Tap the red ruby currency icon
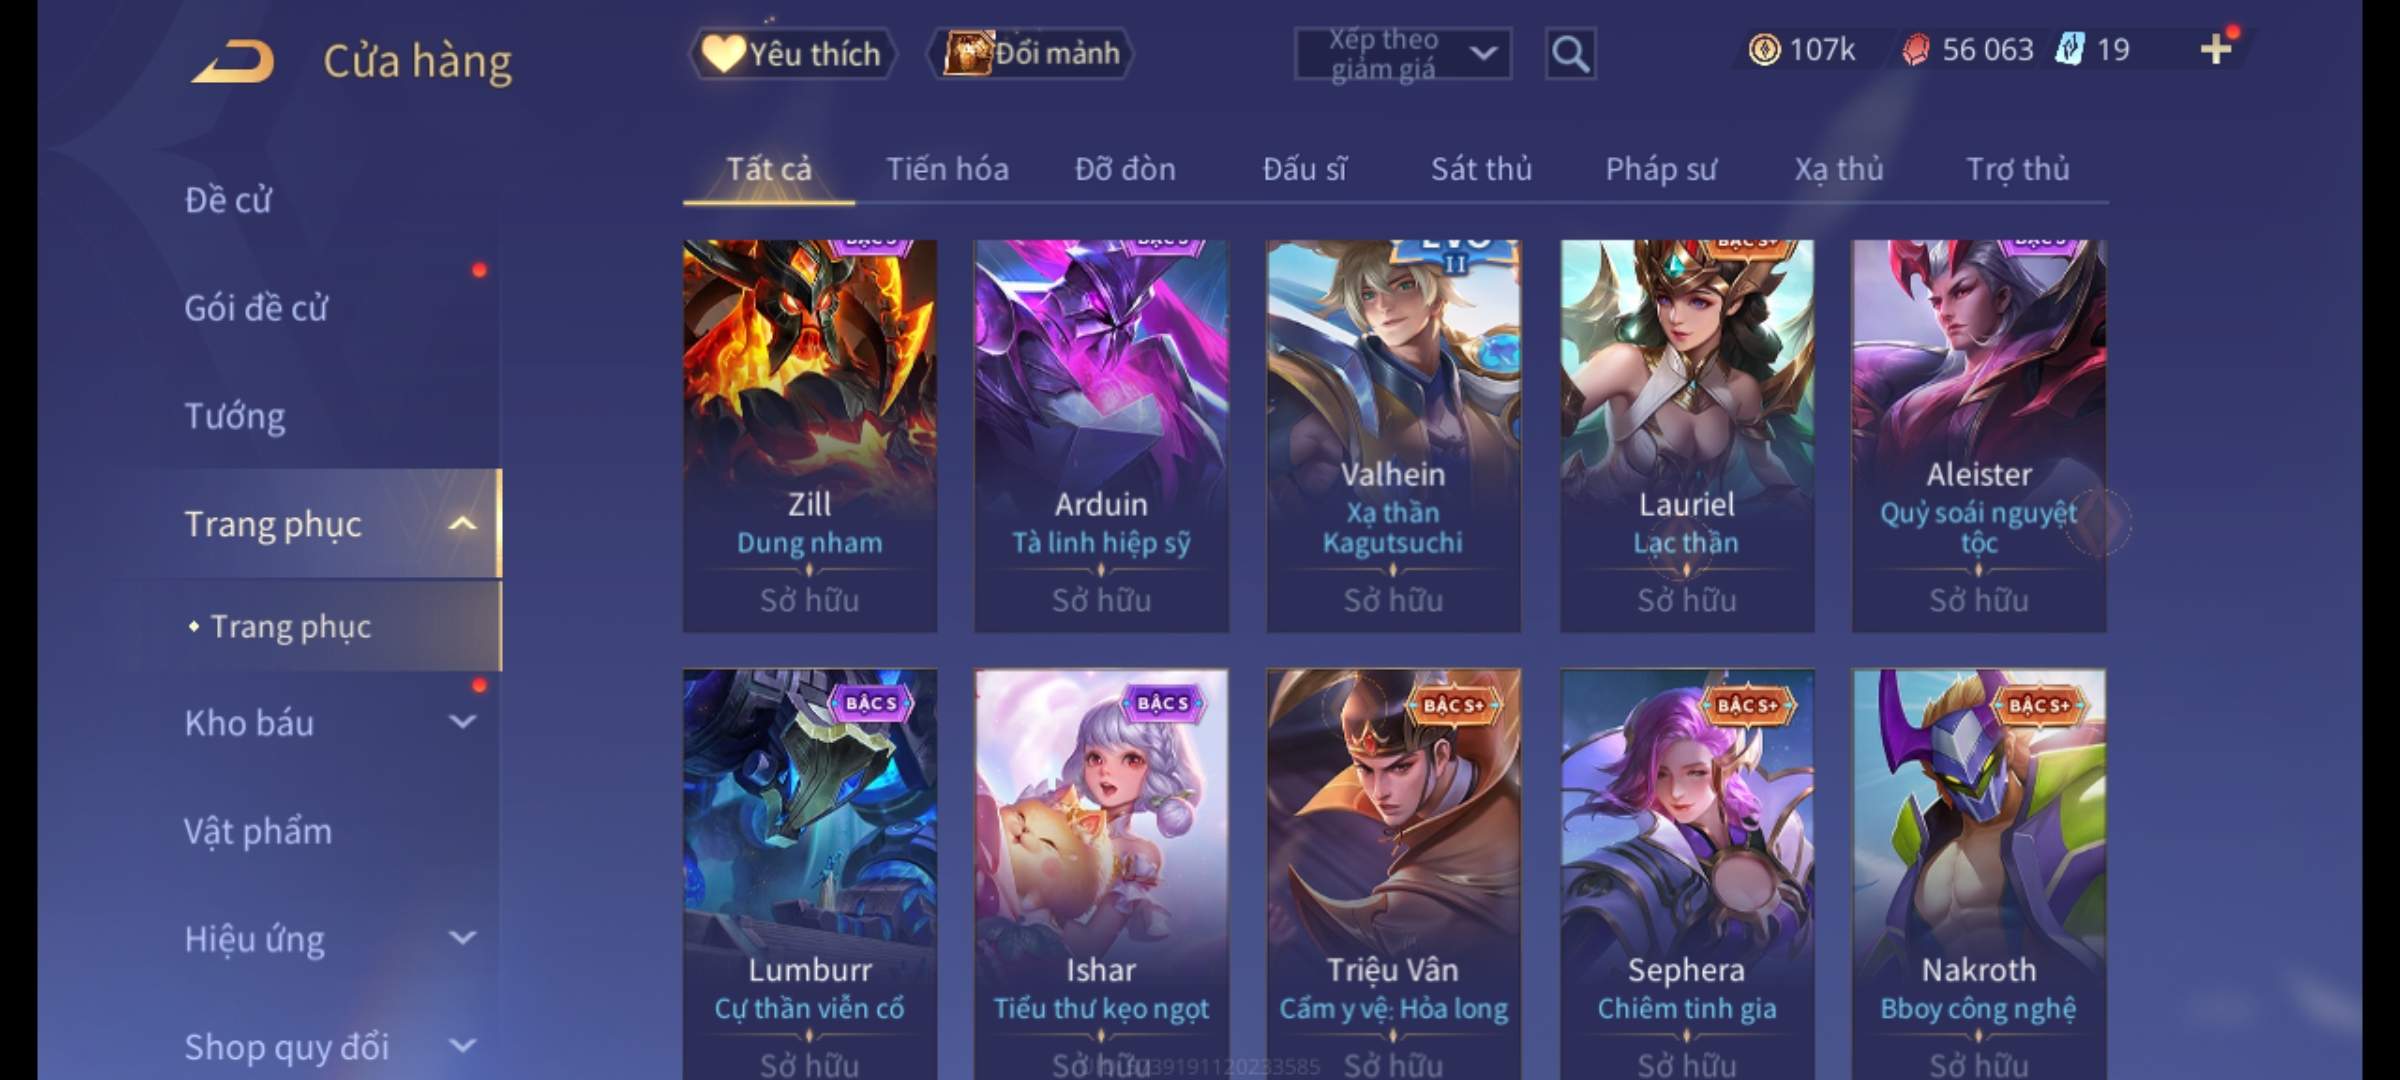The image size is (2400, 1080). (1915, 50)
